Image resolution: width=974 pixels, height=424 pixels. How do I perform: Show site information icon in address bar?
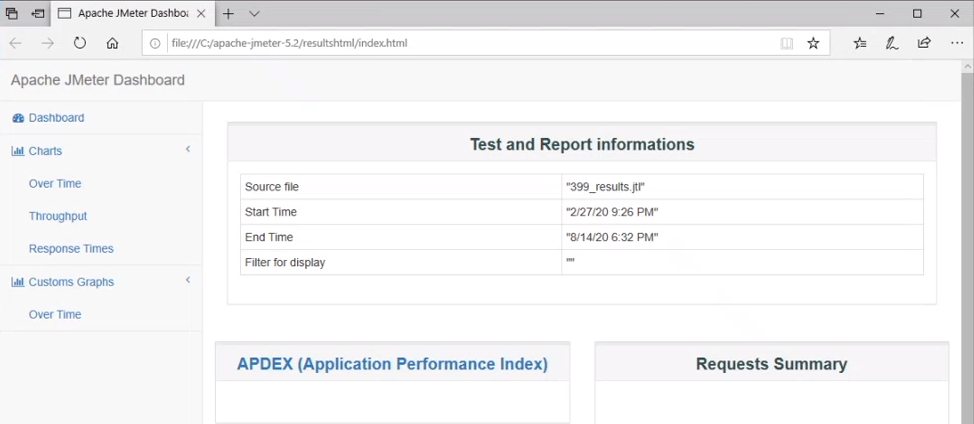(x=155, y=43)
